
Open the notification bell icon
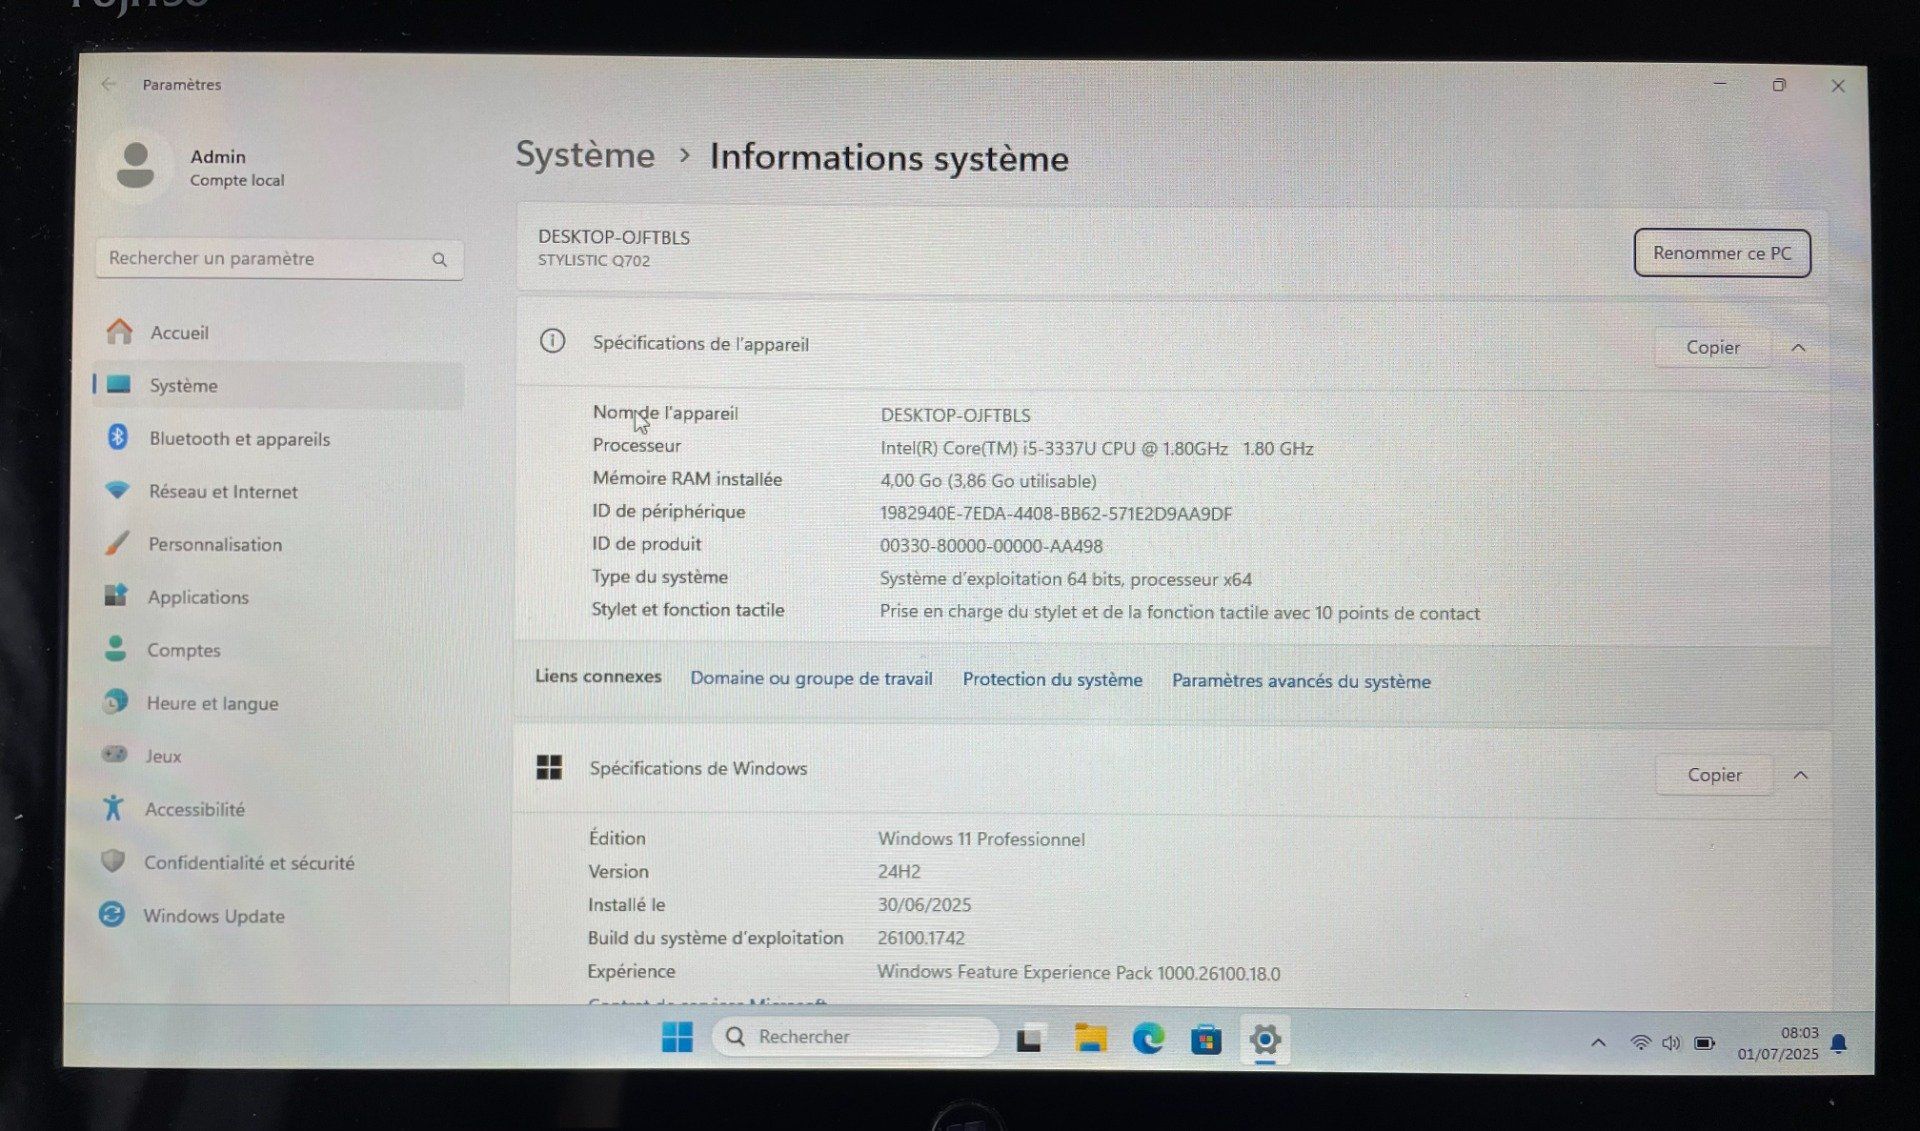point(1838,1044)
